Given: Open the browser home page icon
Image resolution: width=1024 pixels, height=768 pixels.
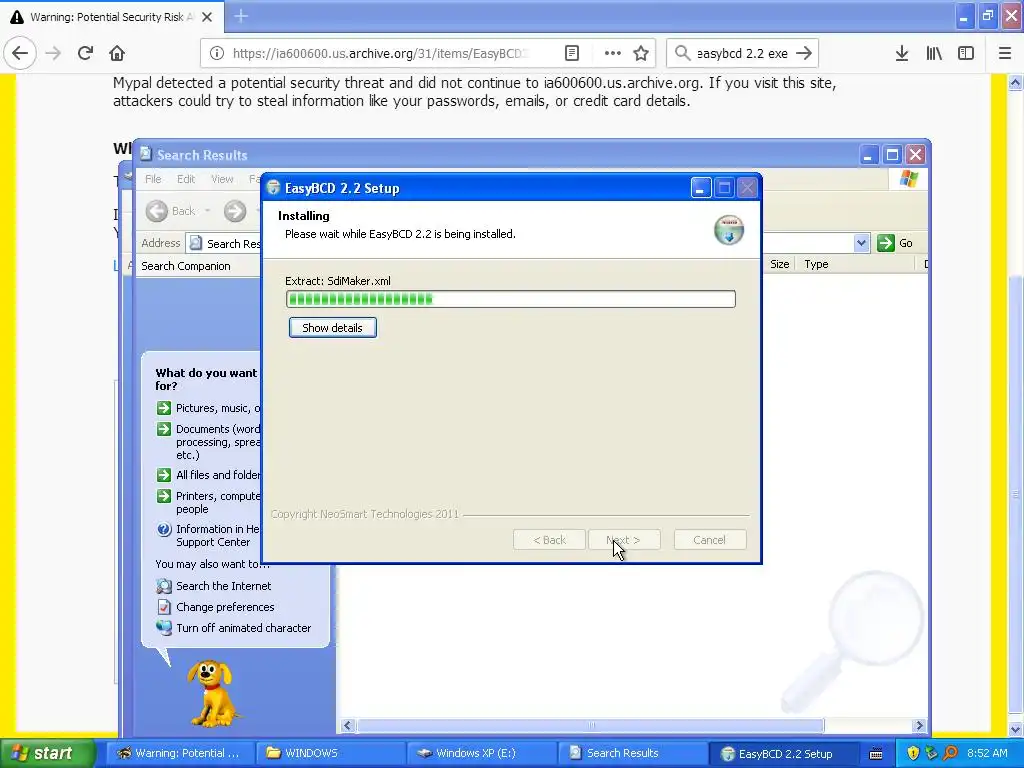Looking at the screenshot, I should pos(117,53).
